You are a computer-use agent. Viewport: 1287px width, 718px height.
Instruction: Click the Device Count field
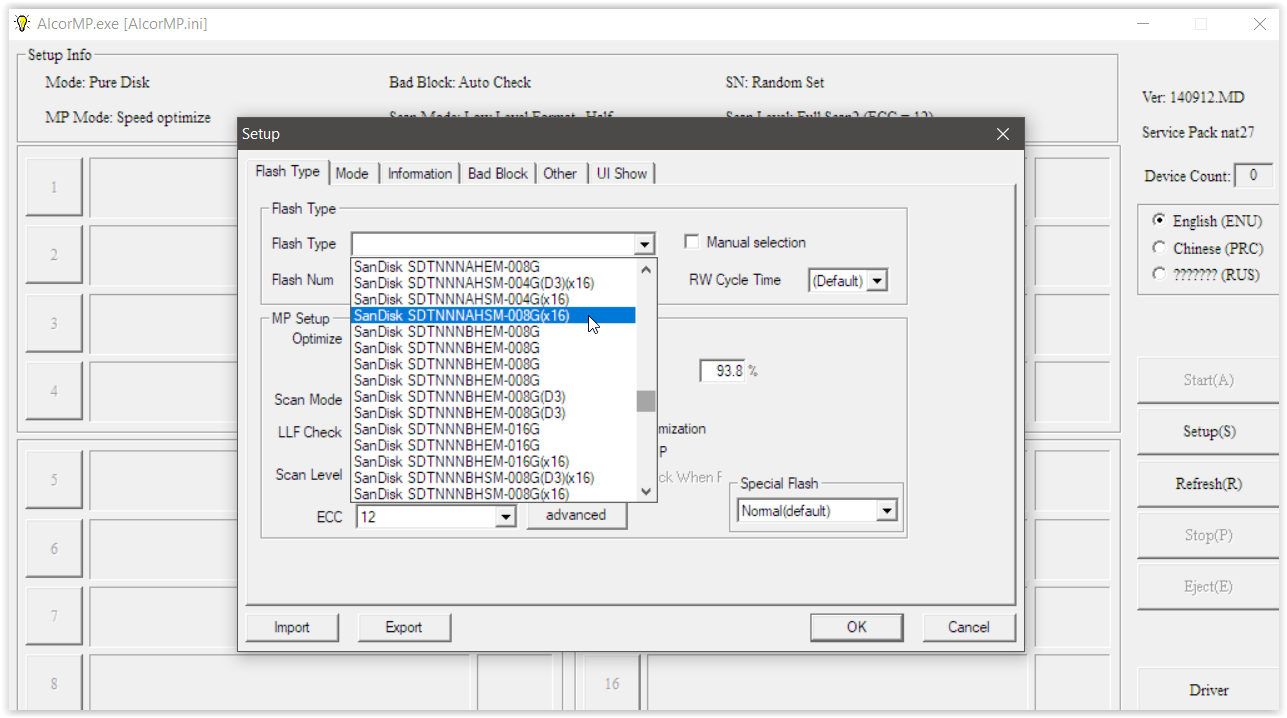[x=1253, y=176]
